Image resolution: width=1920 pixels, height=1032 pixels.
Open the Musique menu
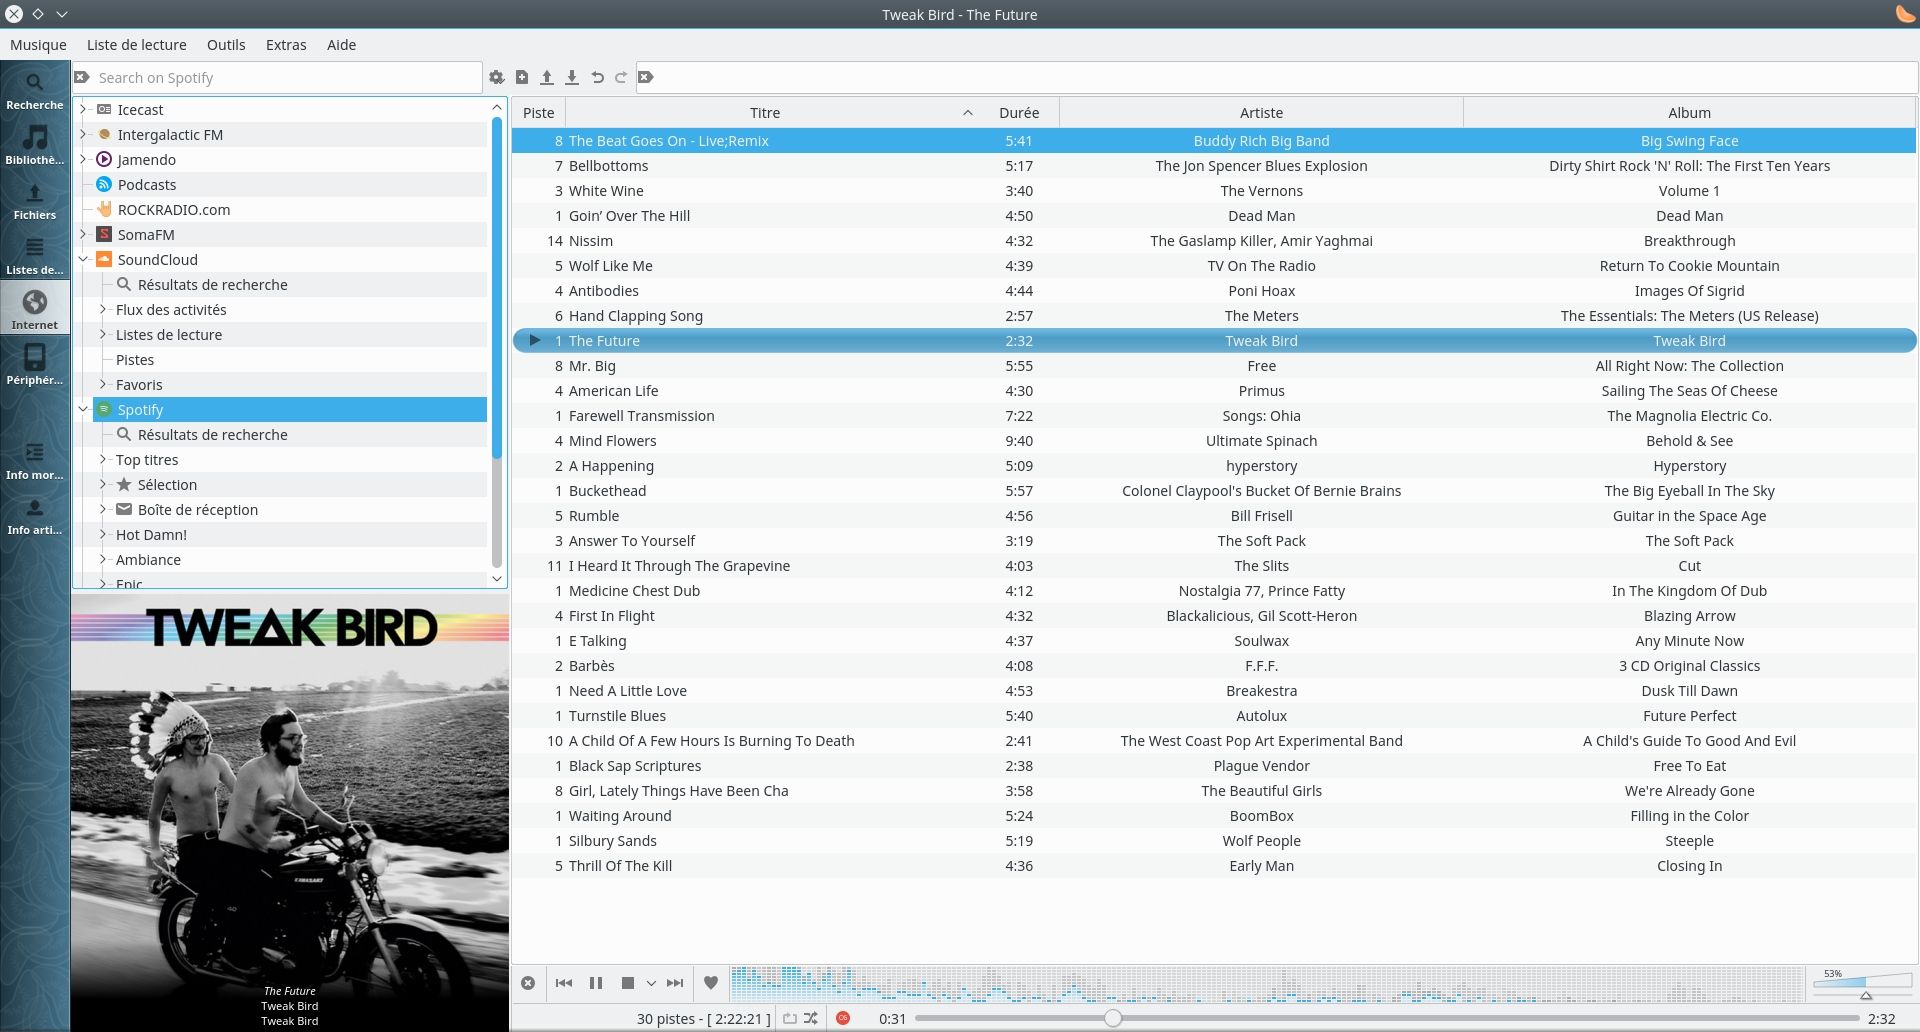[38, 45]
